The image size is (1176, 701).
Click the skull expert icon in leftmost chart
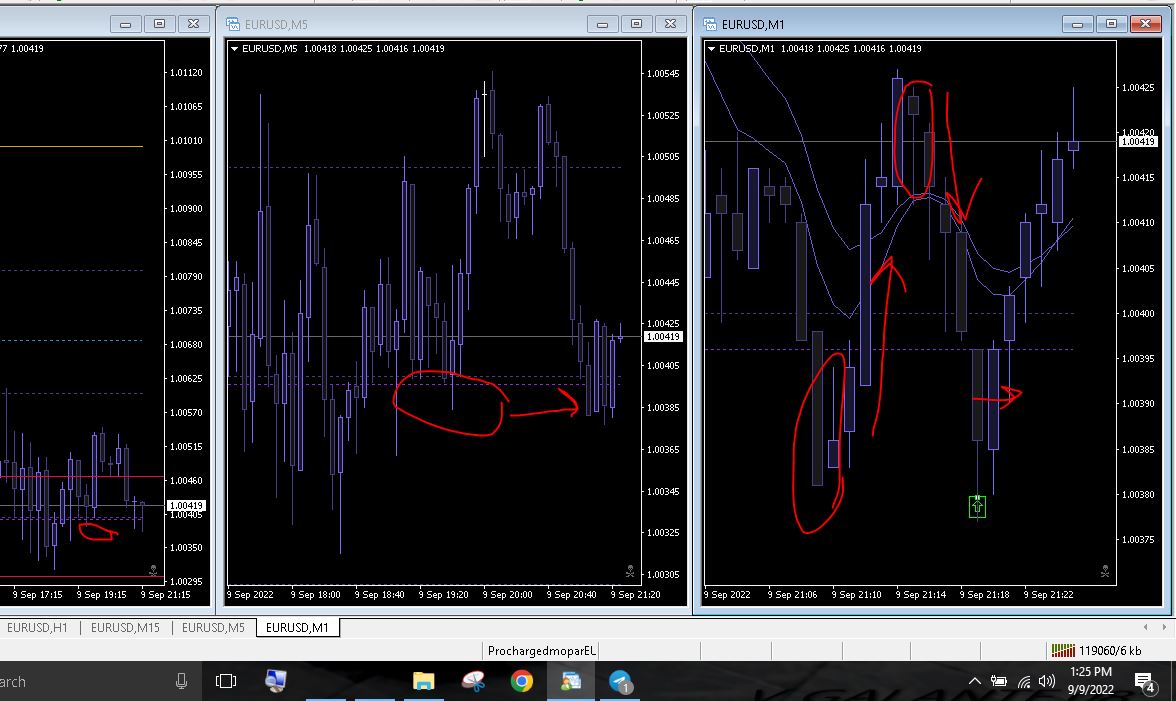(153, 571)
